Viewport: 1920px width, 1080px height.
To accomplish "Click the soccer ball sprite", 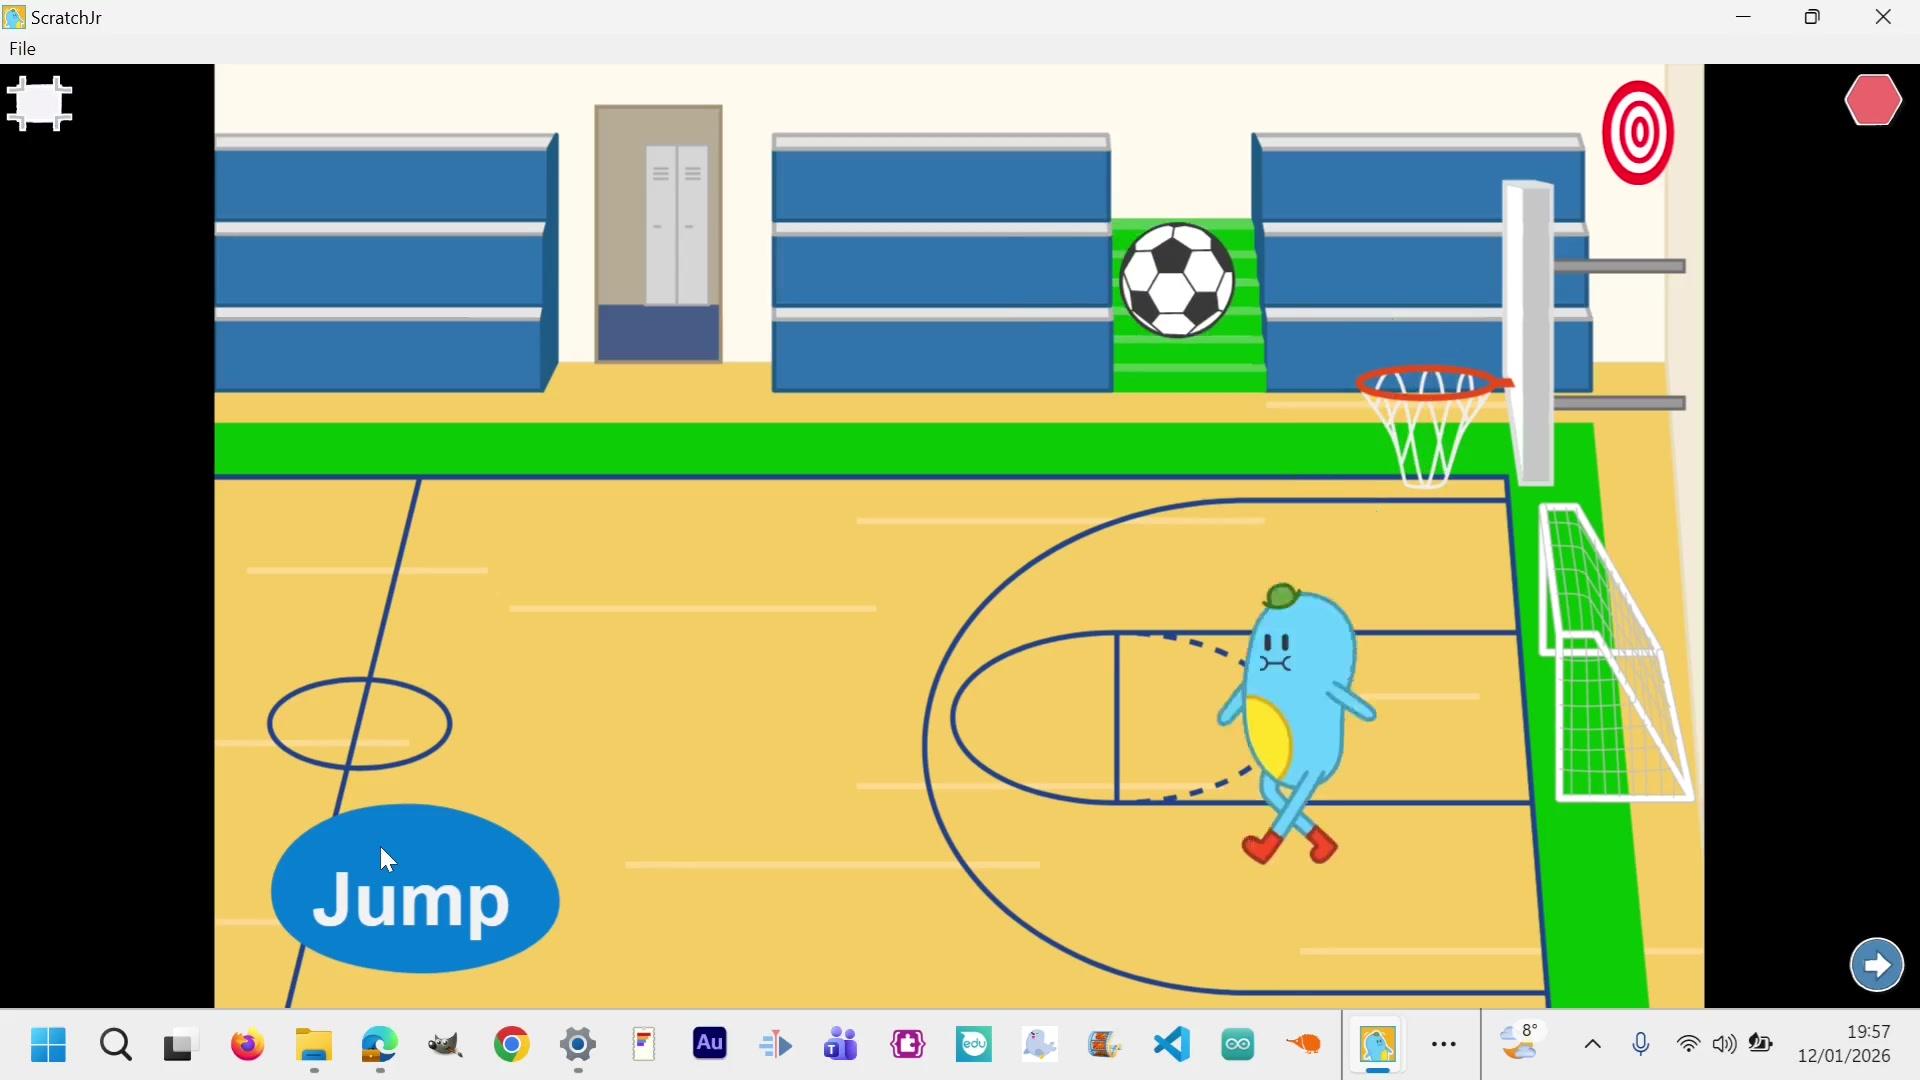I will (x=1177, y=280).
